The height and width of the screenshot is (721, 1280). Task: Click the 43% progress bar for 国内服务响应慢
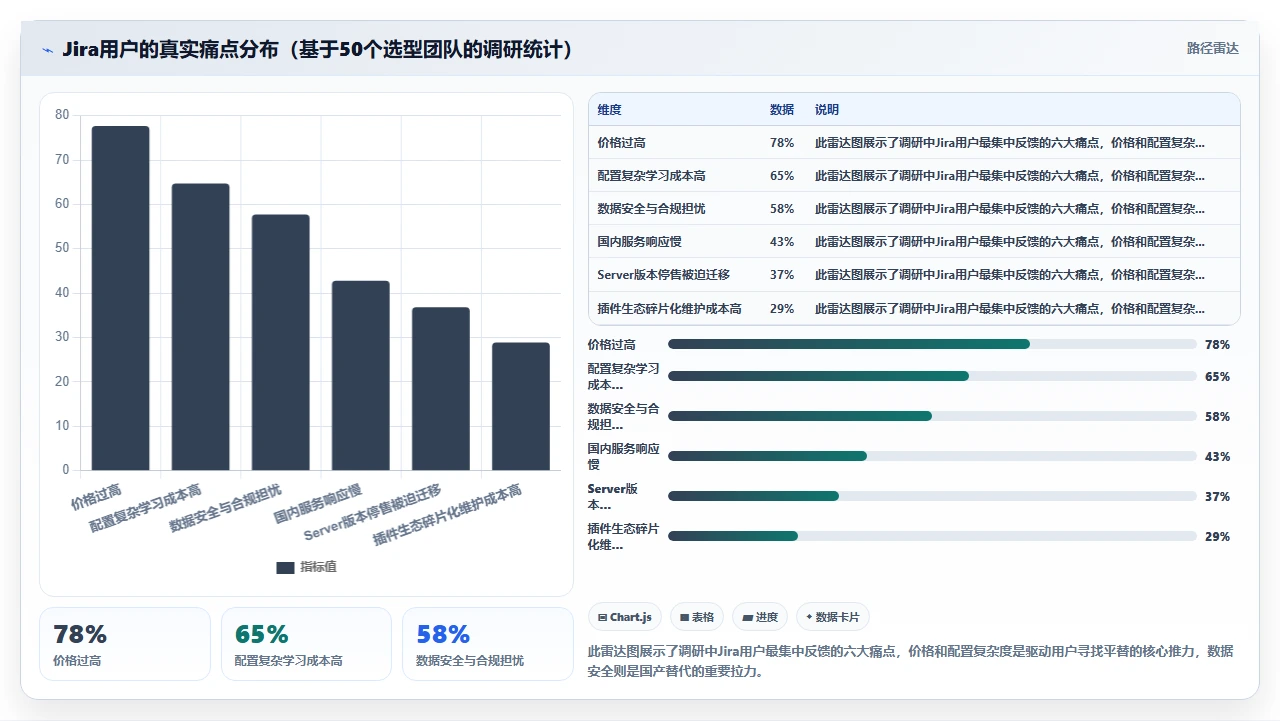tap(932, 456)
